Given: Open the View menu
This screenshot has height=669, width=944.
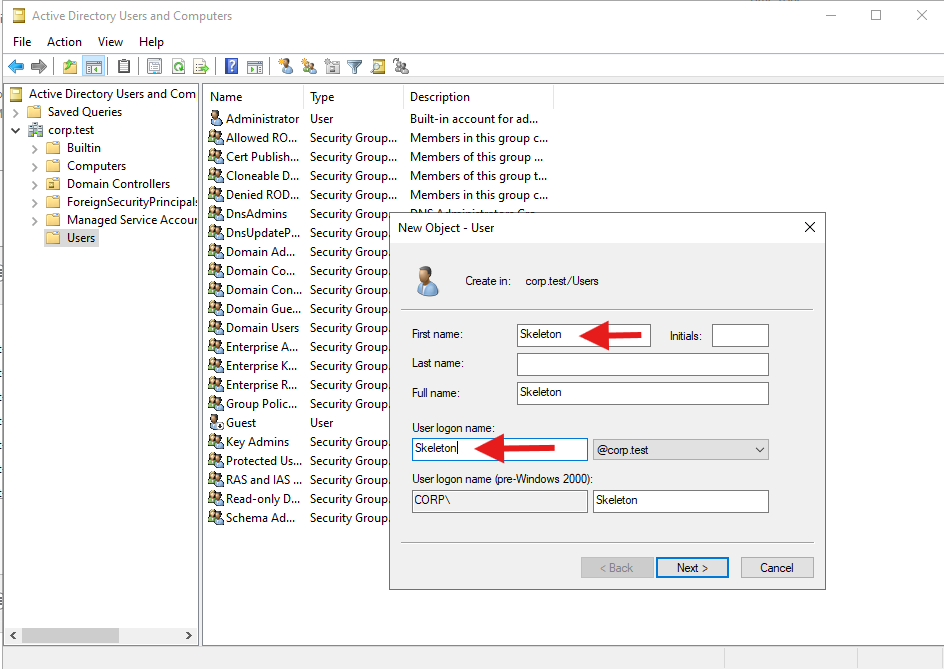Looking at the screenshot, I should (110, 42).
